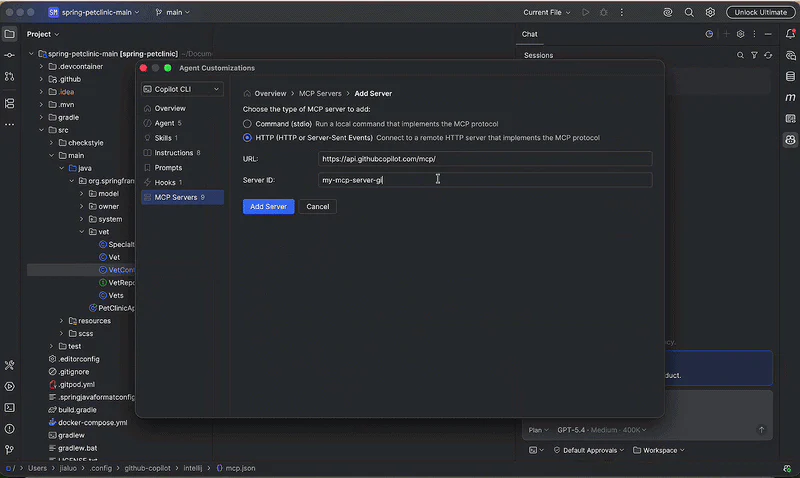800x478 pixels.
Task: Open the main branch dropdown
Action: point(173,12)
